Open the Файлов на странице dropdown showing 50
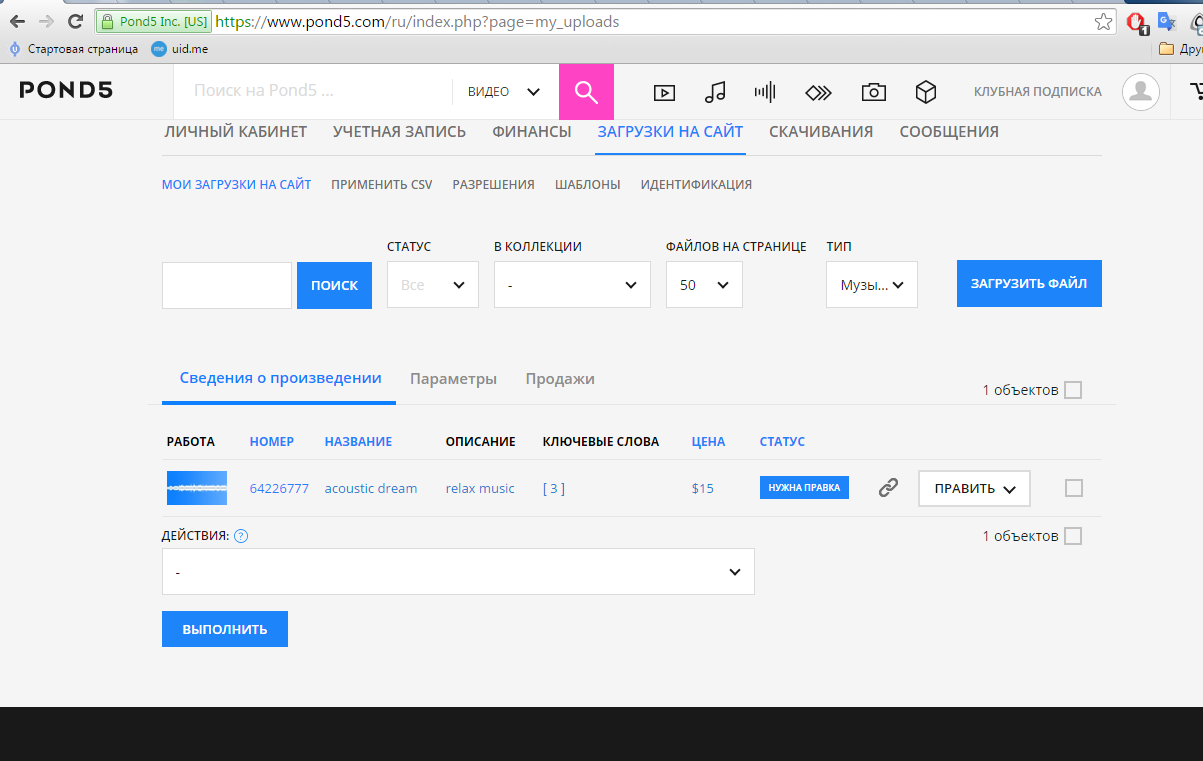 coord(704,285)
